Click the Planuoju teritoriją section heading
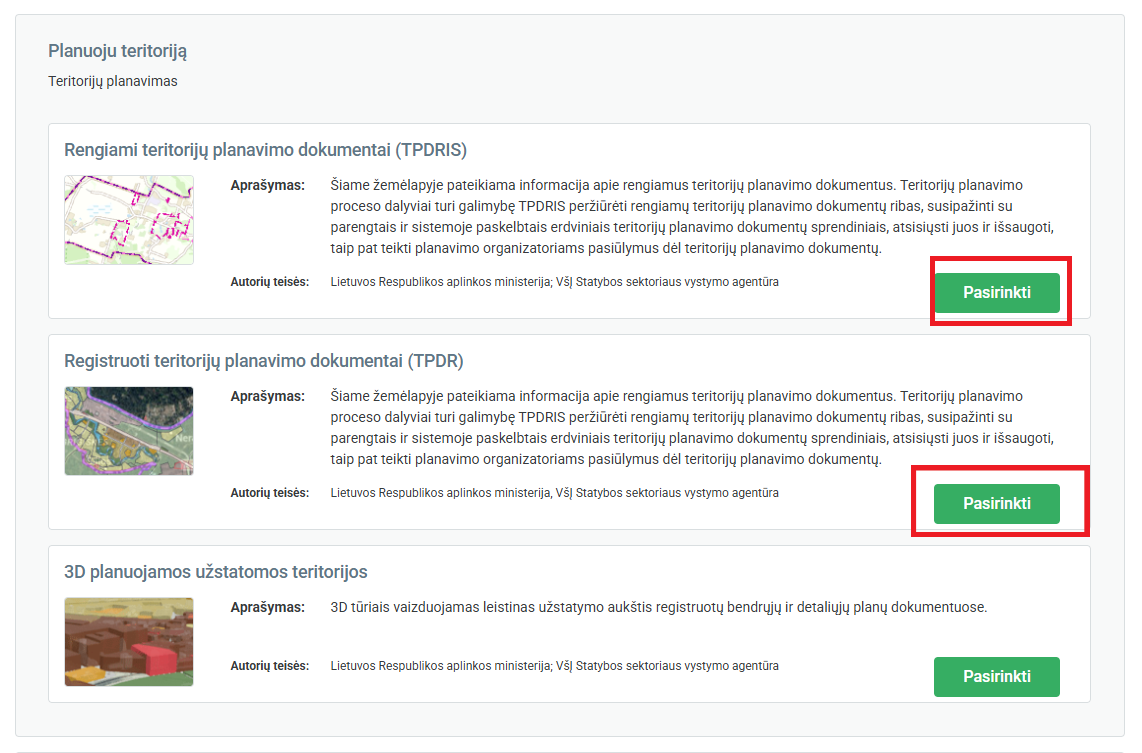This screenshot has height=753, width=1142. (117, 50)
